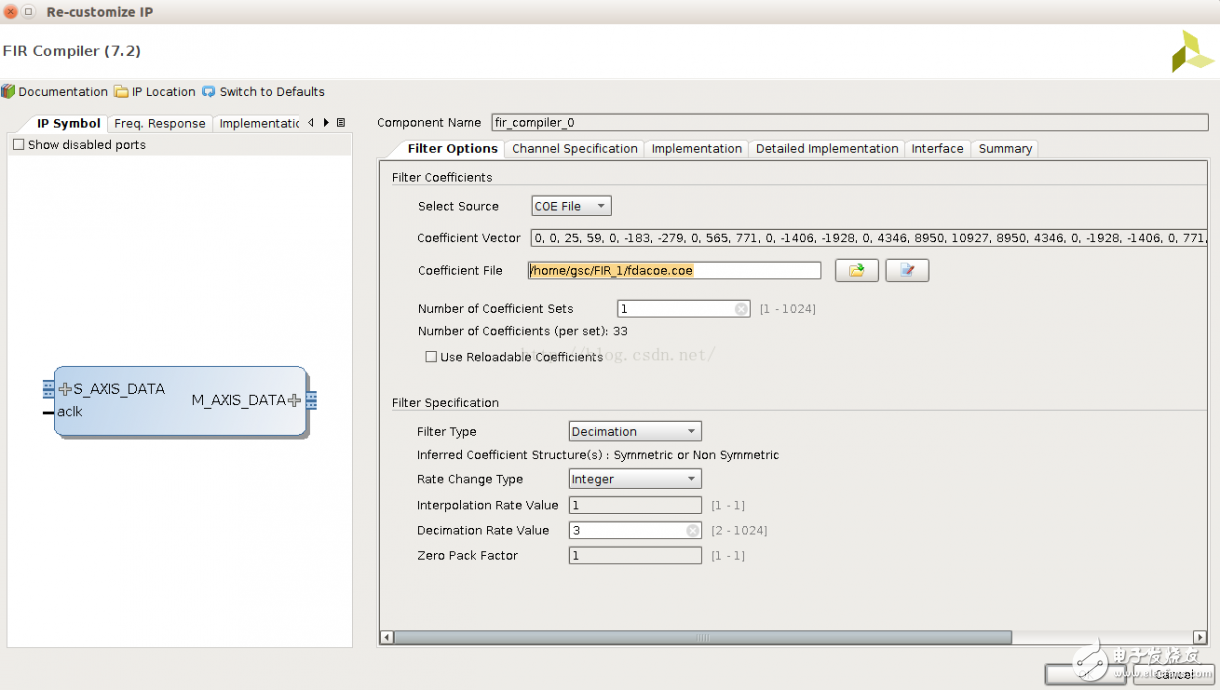This screenshot has width=1220, height=690.
Task: Expand the M_AXIS_DATA port plus icon
Action: coord(294,400)
